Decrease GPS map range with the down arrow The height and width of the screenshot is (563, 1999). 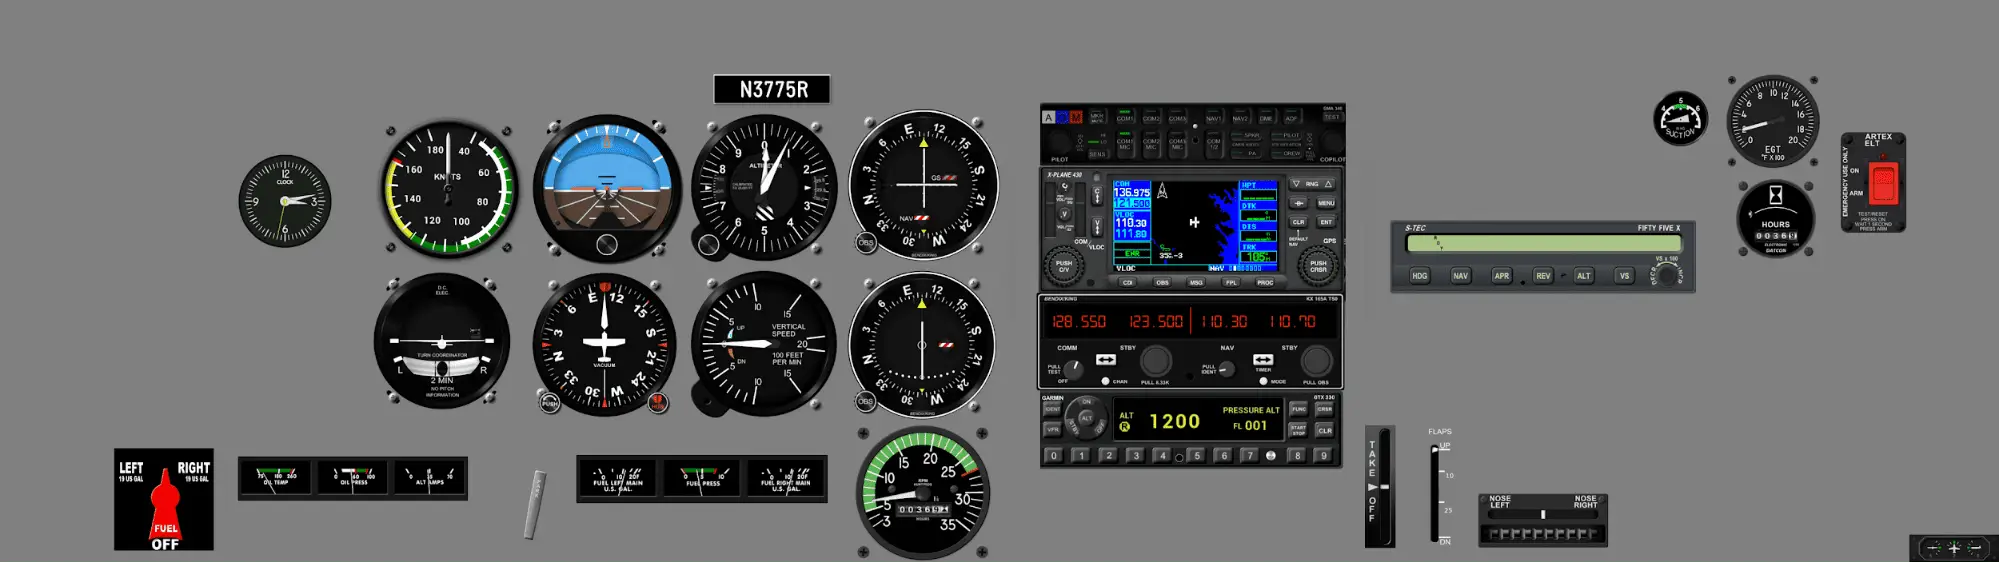click(1297, 184)
